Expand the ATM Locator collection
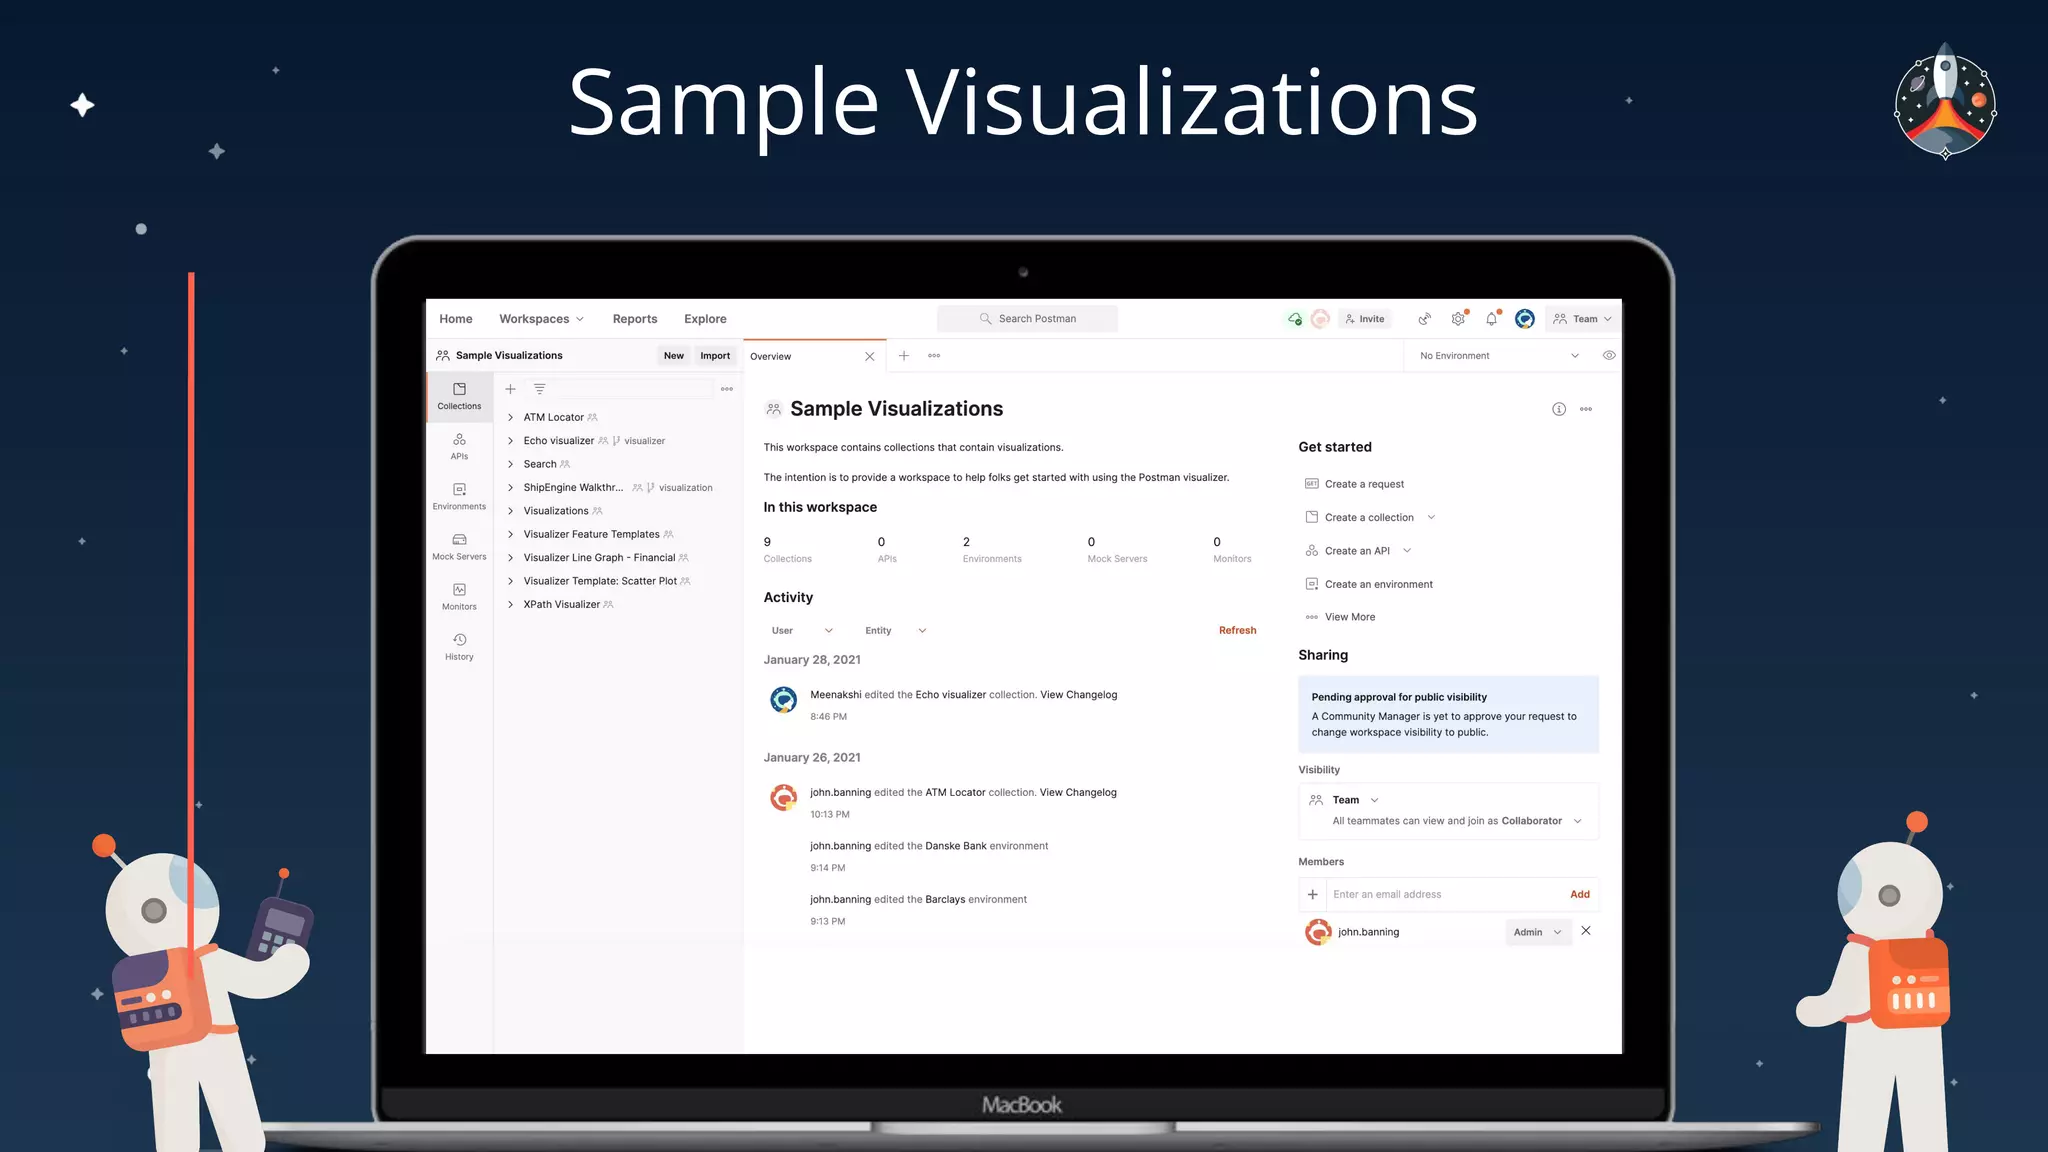2048x1152 pixels. tap(510, 418)
